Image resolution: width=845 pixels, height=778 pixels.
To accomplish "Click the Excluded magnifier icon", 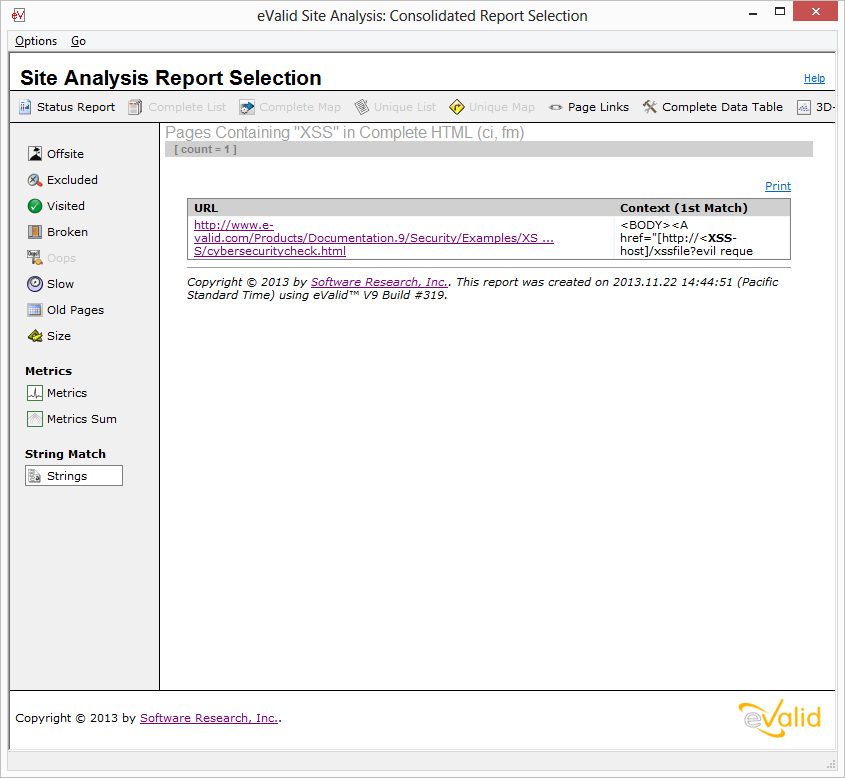I will [x=35, y=180].
